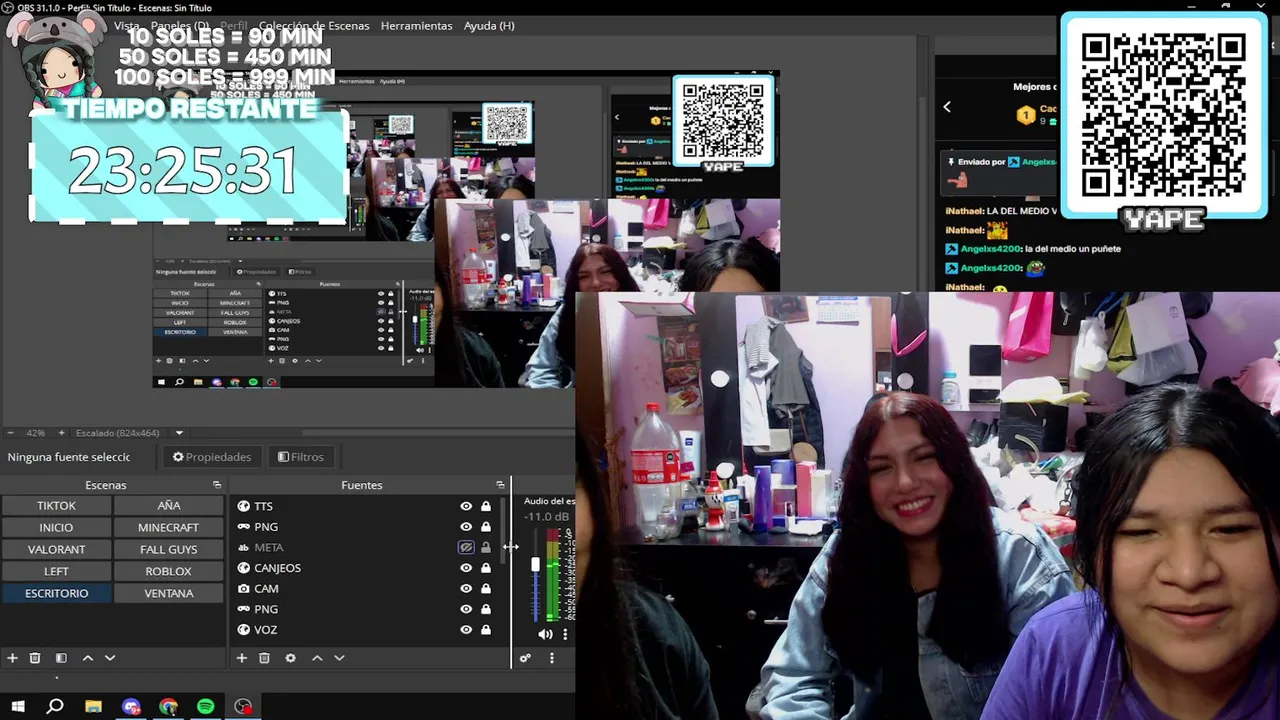The width and height of the screenshot is (1280, 720).
Task: Hide the VOZ source
Action: click(466, 630)
